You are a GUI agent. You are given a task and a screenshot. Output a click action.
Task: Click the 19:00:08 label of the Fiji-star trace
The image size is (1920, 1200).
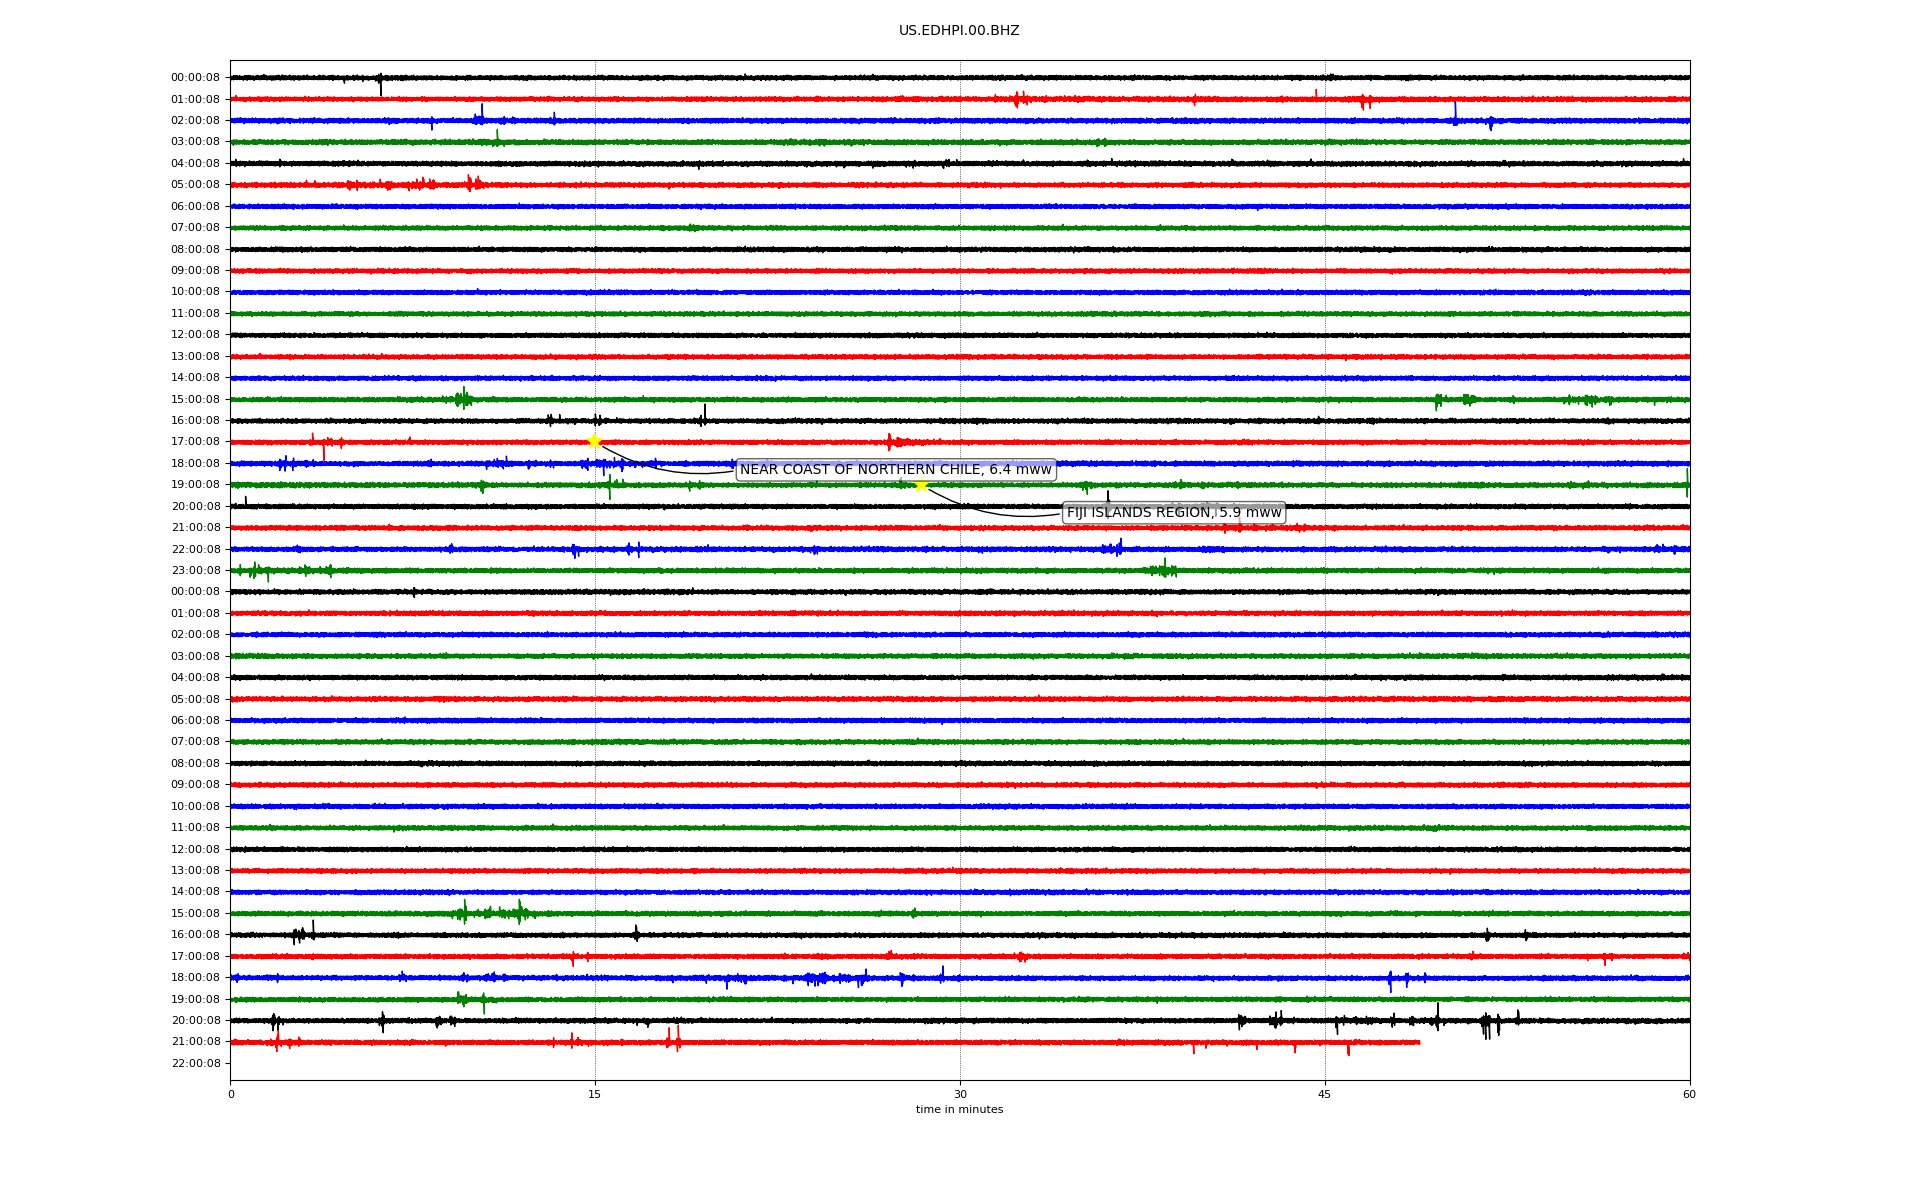[195, 485]
